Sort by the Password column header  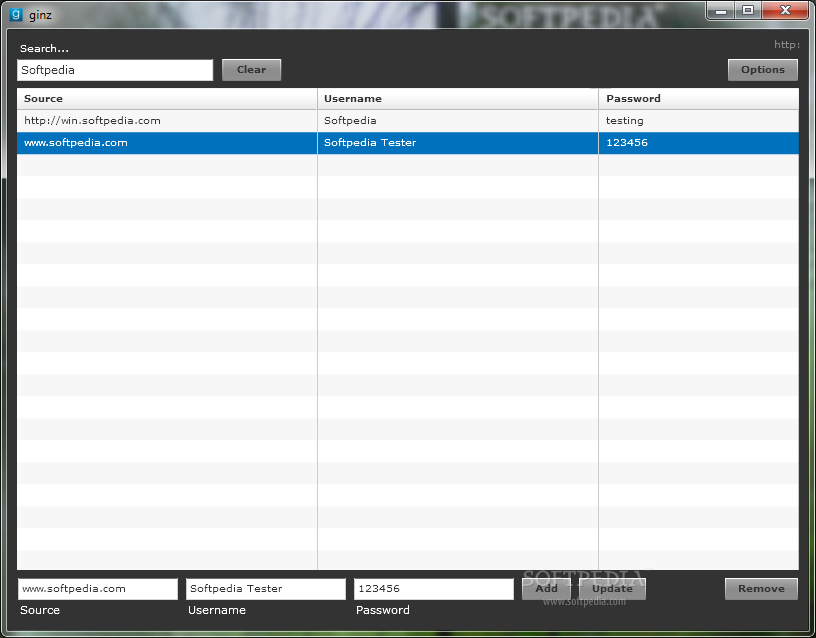click(x=699, y=99)
